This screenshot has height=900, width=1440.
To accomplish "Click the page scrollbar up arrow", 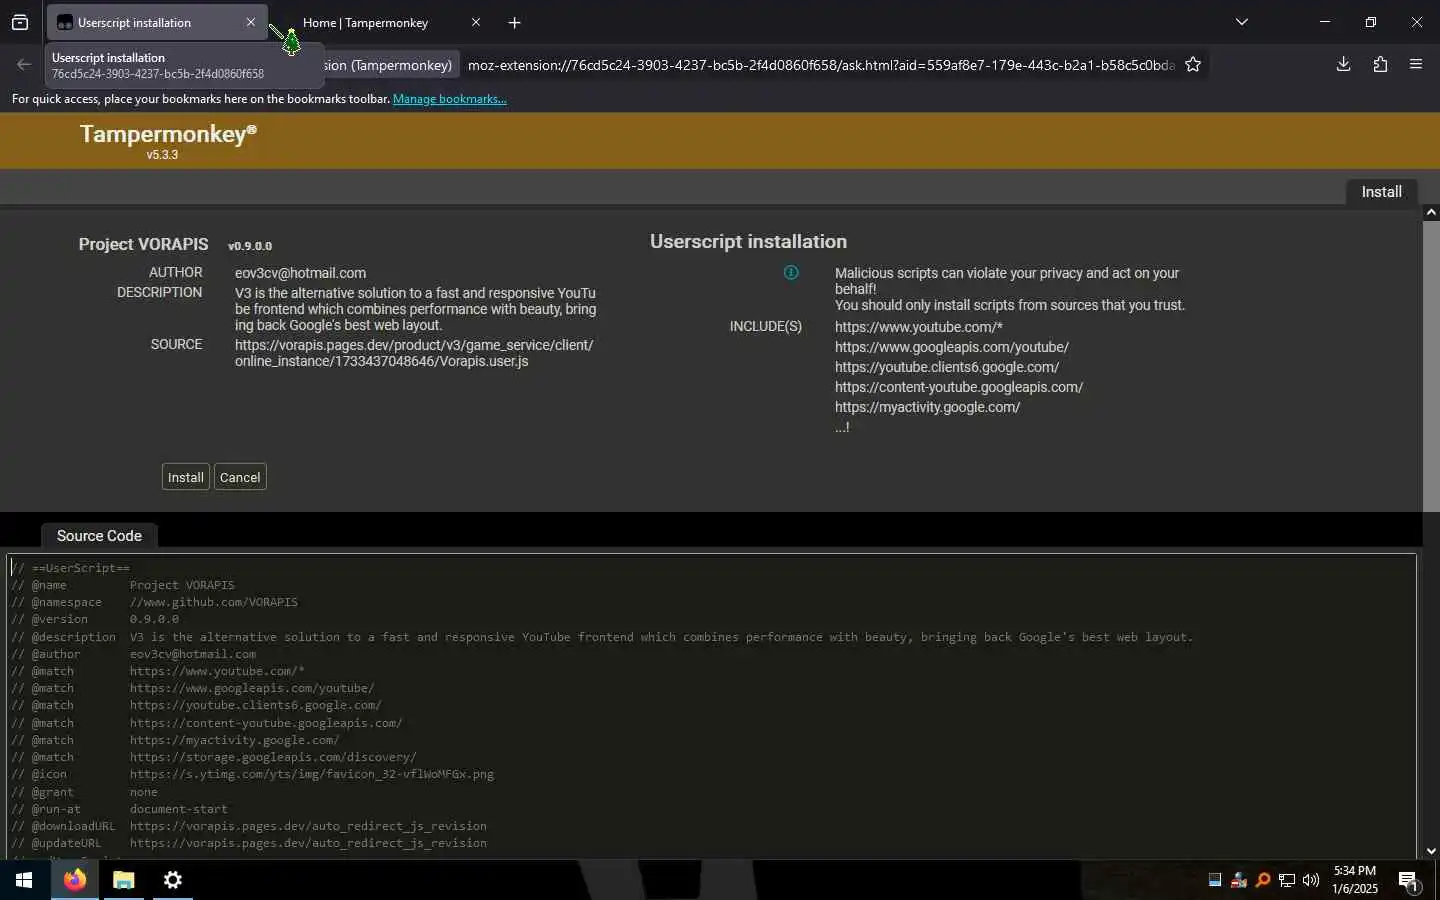I will click(1431, 212).
